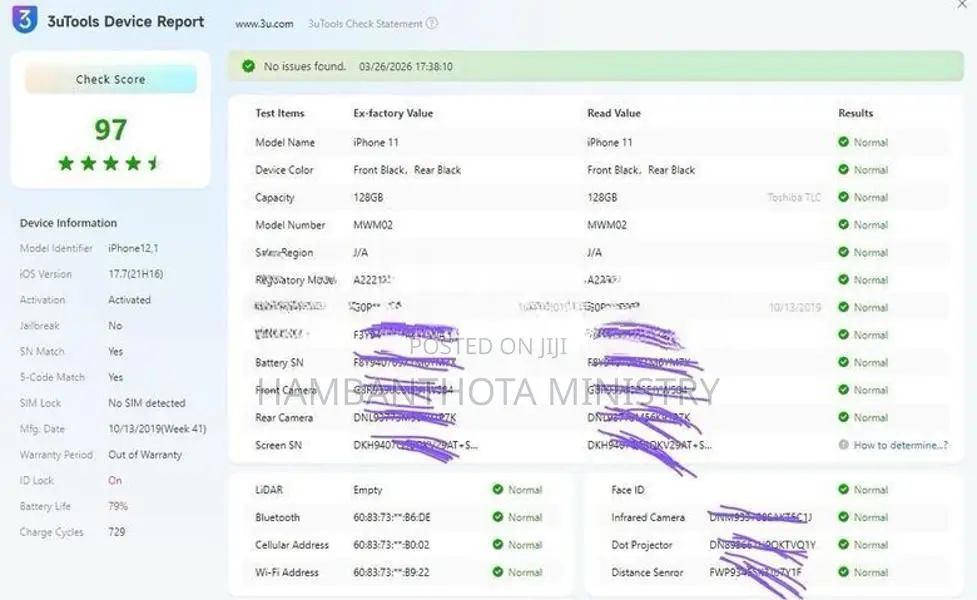
Task: Select the iOS version 17.7(21H16)
Action: pos(136,274)
